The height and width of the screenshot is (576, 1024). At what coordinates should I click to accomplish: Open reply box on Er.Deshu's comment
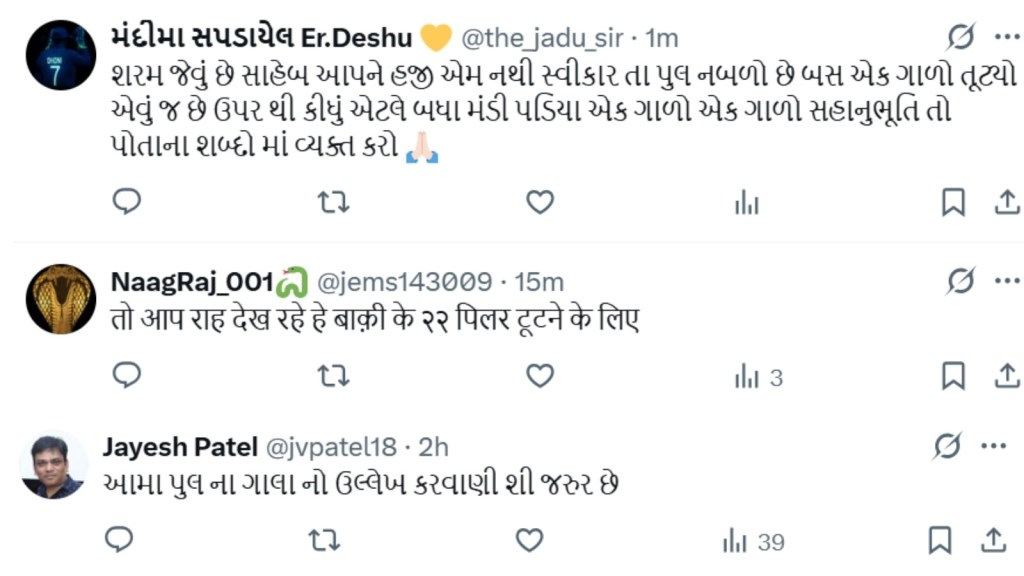coord(126,202)
